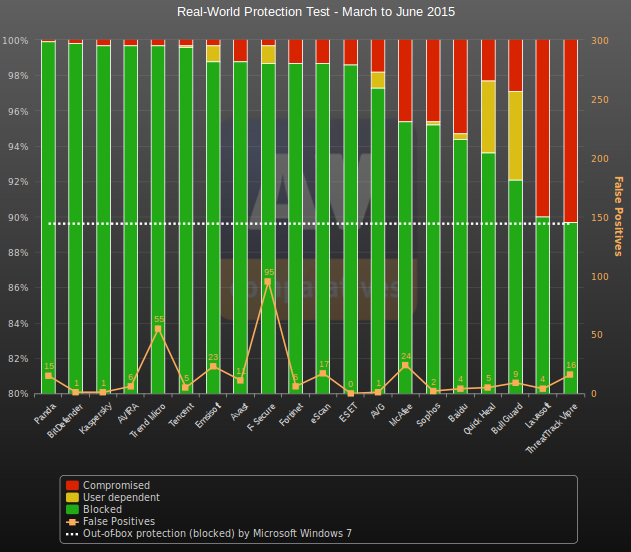Click the 'McAfee' x-axis label

tap(400, 415)
